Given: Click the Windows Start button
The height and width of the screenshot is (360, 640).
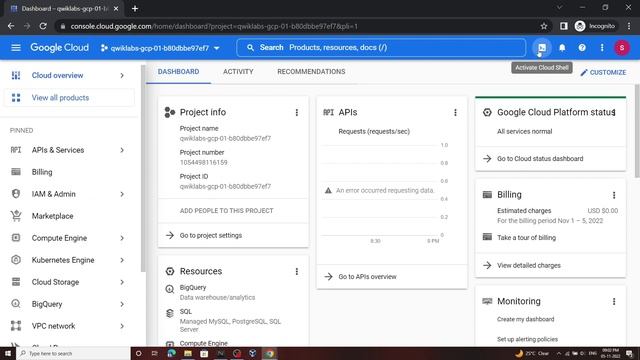Looking at the screenshot, I should tap(8, 353).
